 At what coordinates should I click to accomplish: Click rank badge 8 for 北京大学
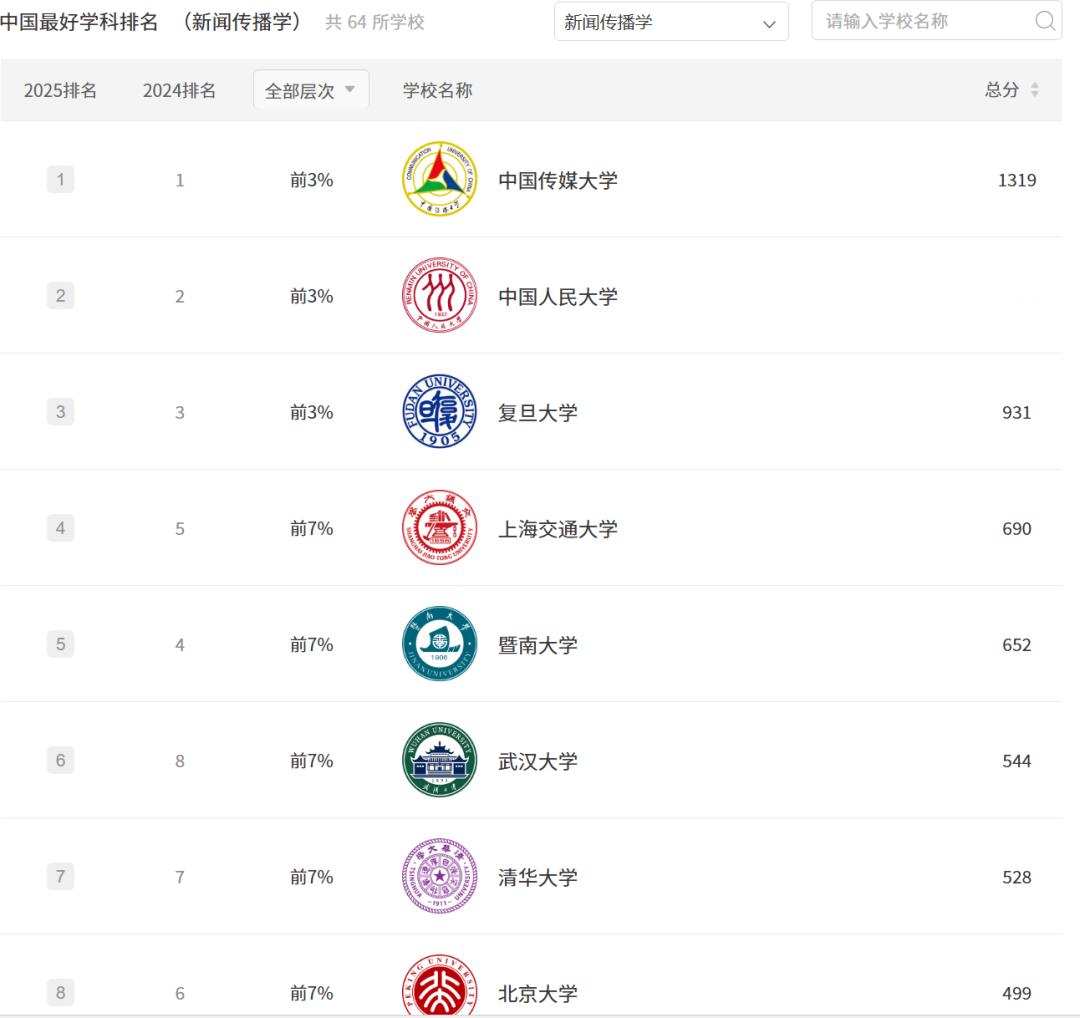point(61,993)
